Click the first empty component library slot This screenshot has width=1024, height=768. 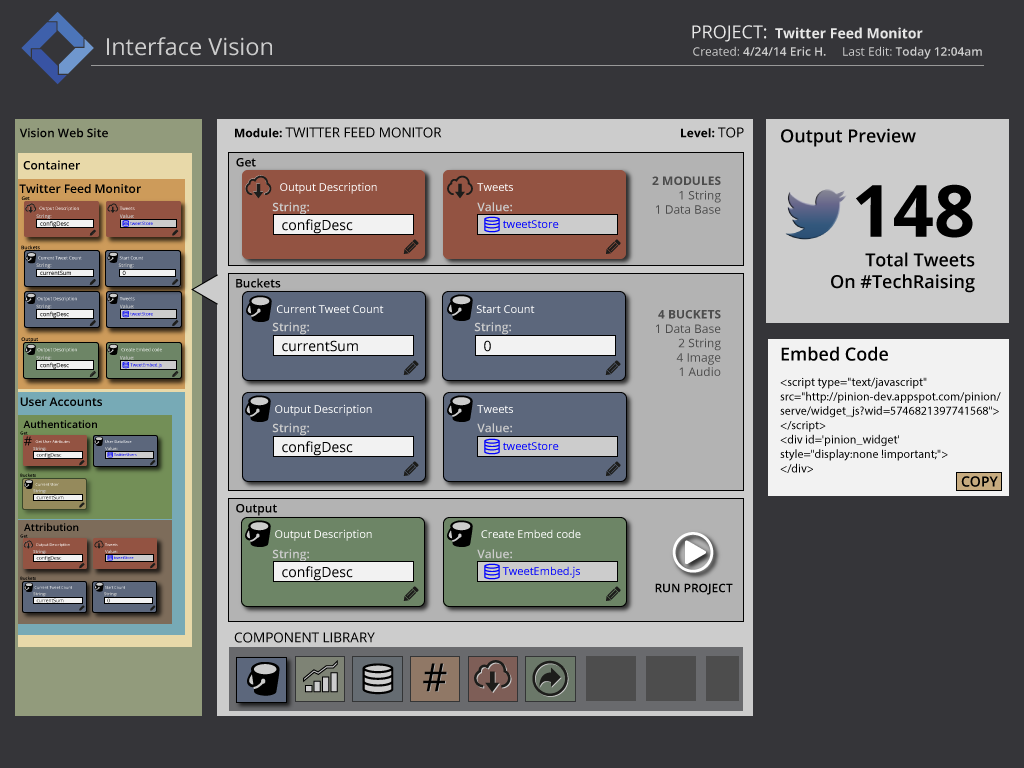(610, 679)
